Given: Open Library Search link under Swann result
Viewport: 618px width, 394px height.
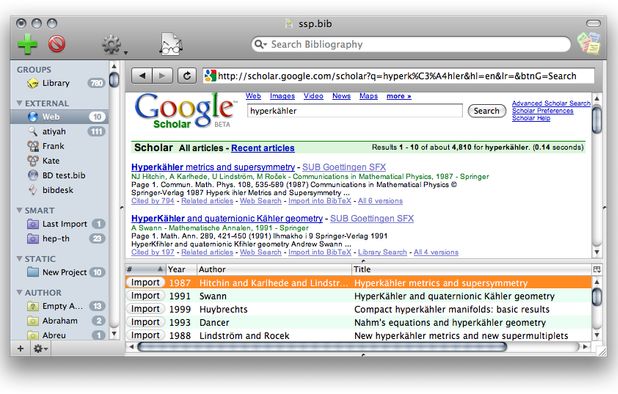Looking at the screenshot, I should pos(382,252).
